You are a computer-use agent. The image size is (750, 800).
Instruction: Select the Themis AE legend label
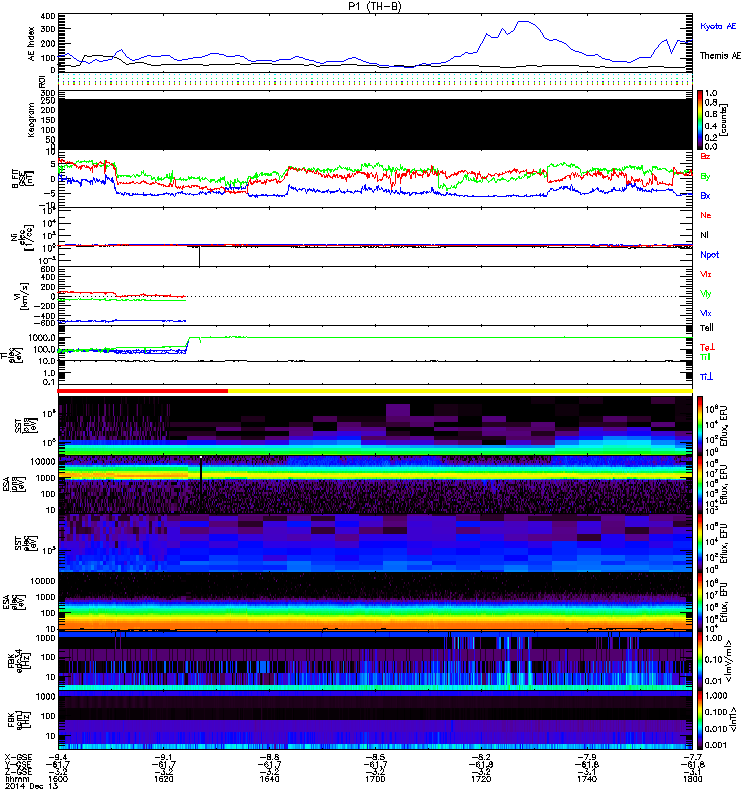[720, 56]
